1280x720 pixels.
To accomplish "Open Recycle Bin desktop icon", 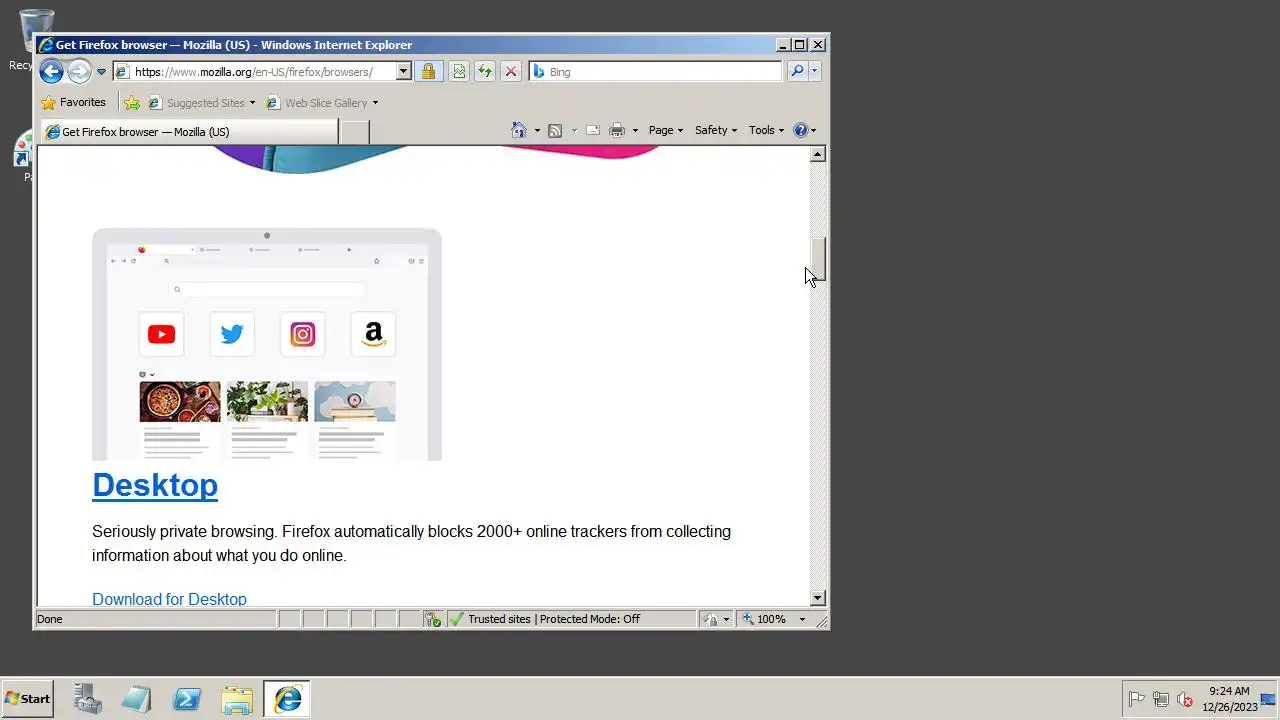I will (x=35, y=40).
